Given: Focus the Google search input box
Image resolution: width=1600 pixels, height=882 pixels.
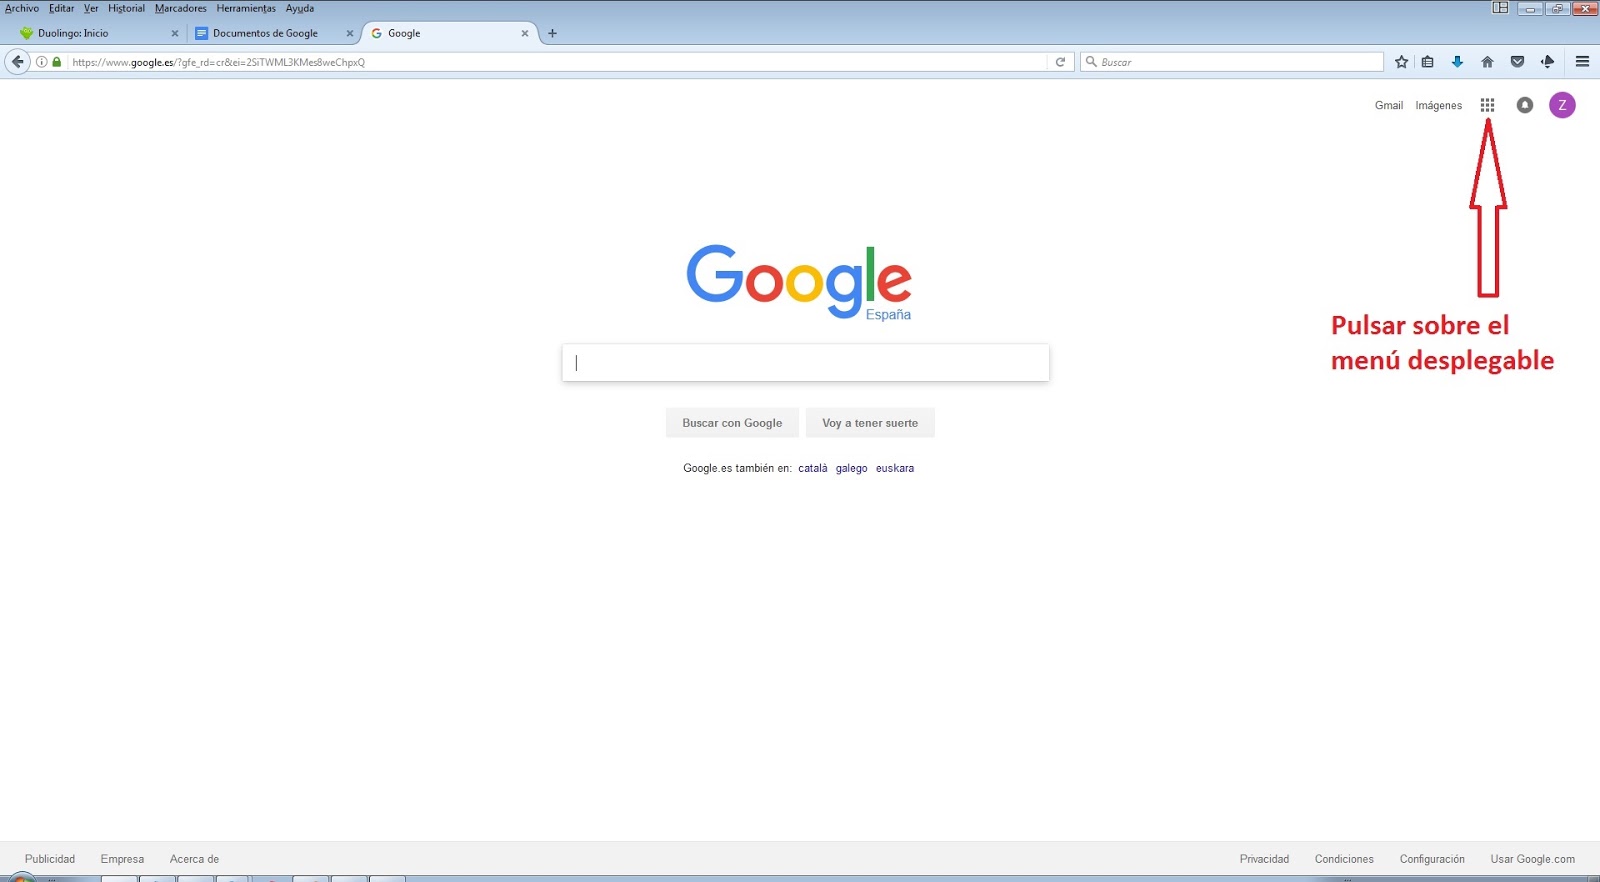Looking at the screenshot, I should [805, 363].
